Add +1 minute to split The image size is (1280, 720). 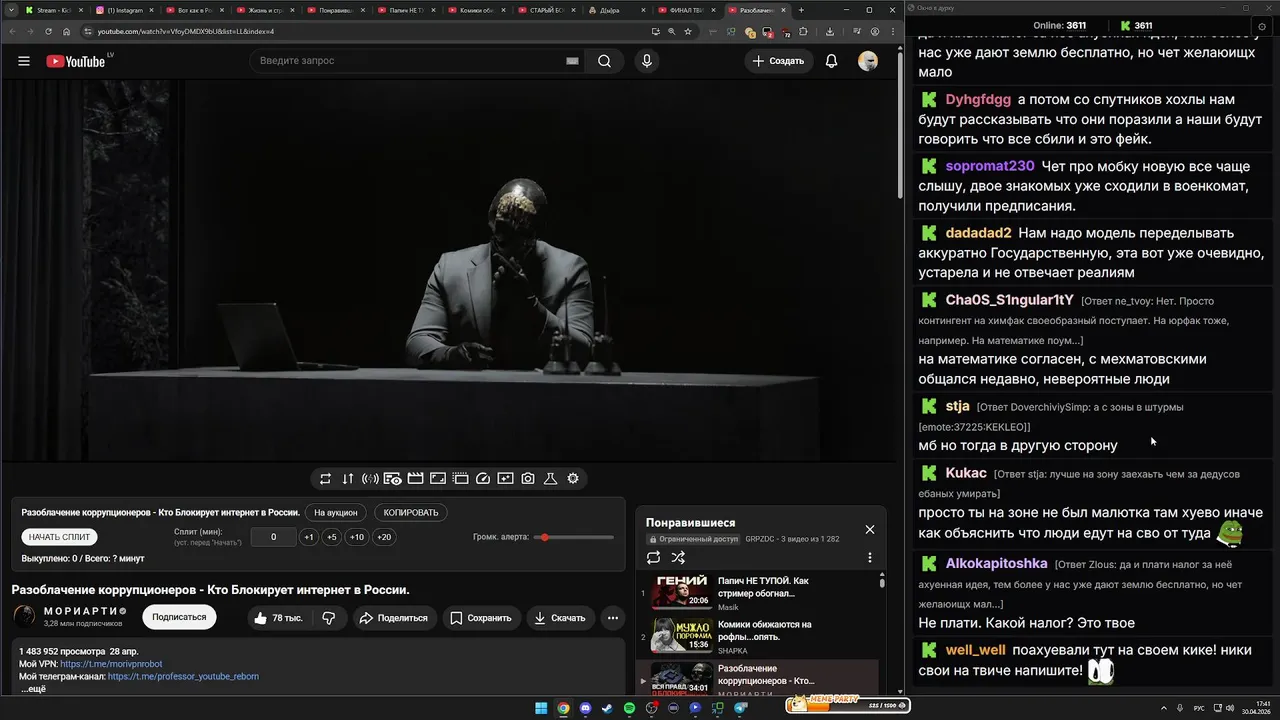(x=309, y=537)
